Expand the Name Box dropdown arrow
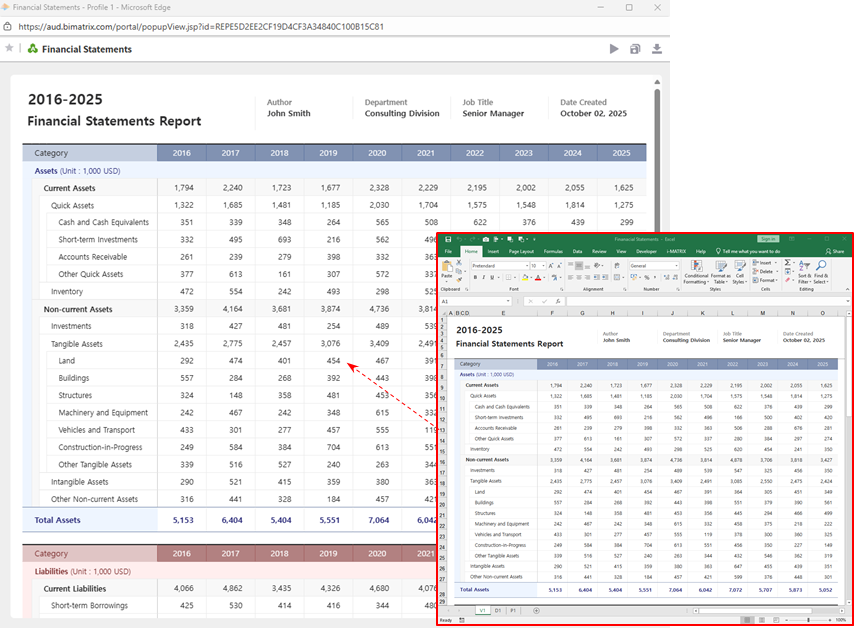 click(507, 300)
